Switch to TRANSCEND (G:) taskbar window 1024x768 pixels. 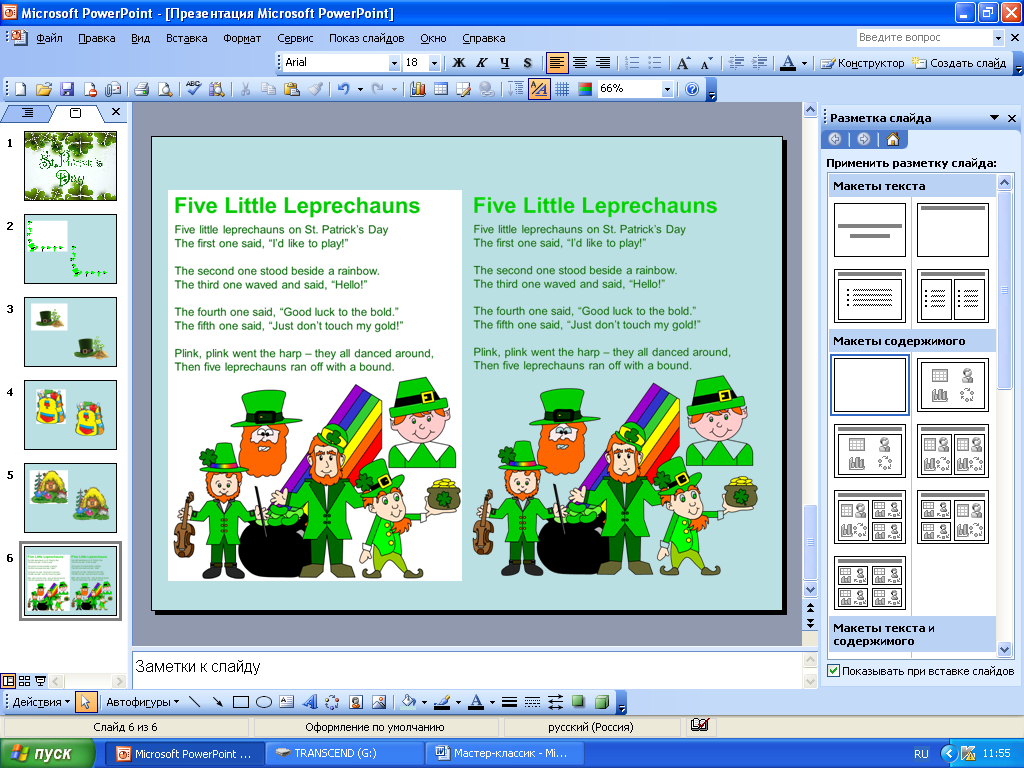(x=345, y=753)
